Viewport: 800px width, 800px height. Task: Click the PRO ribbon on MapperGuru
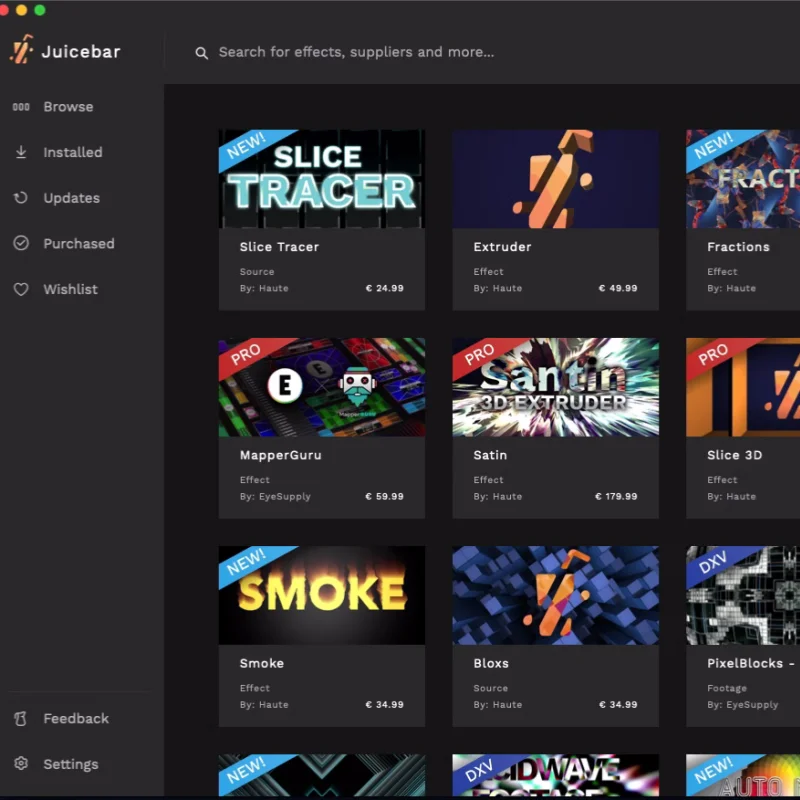tap(247, 354)
